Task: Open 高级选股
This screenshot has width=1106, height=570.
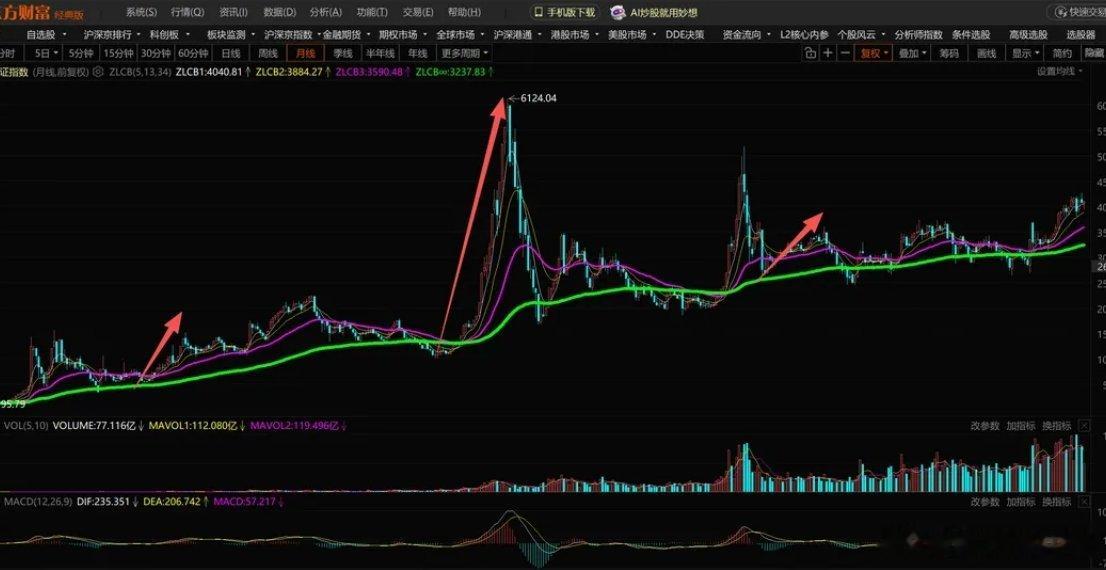Action: coord(1028,34)
